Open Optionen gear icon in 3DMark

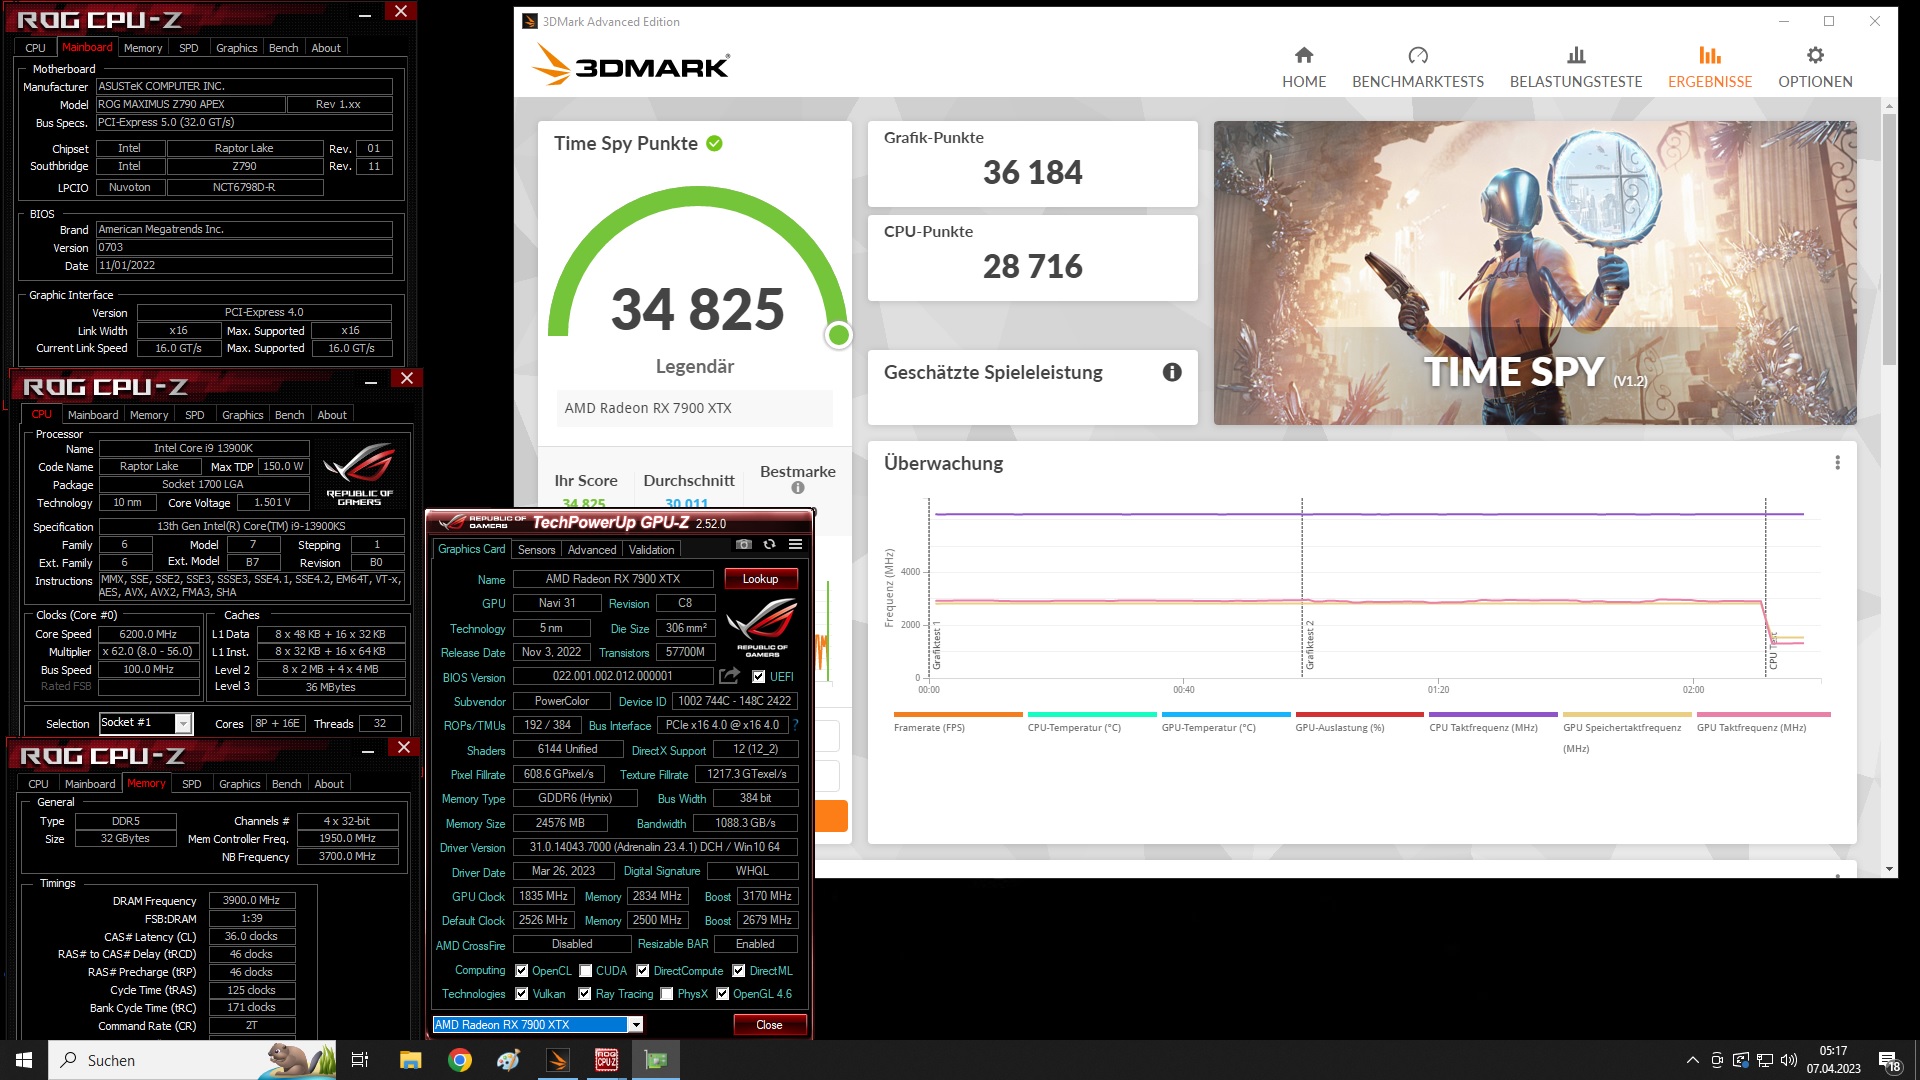click(1814, 56)
